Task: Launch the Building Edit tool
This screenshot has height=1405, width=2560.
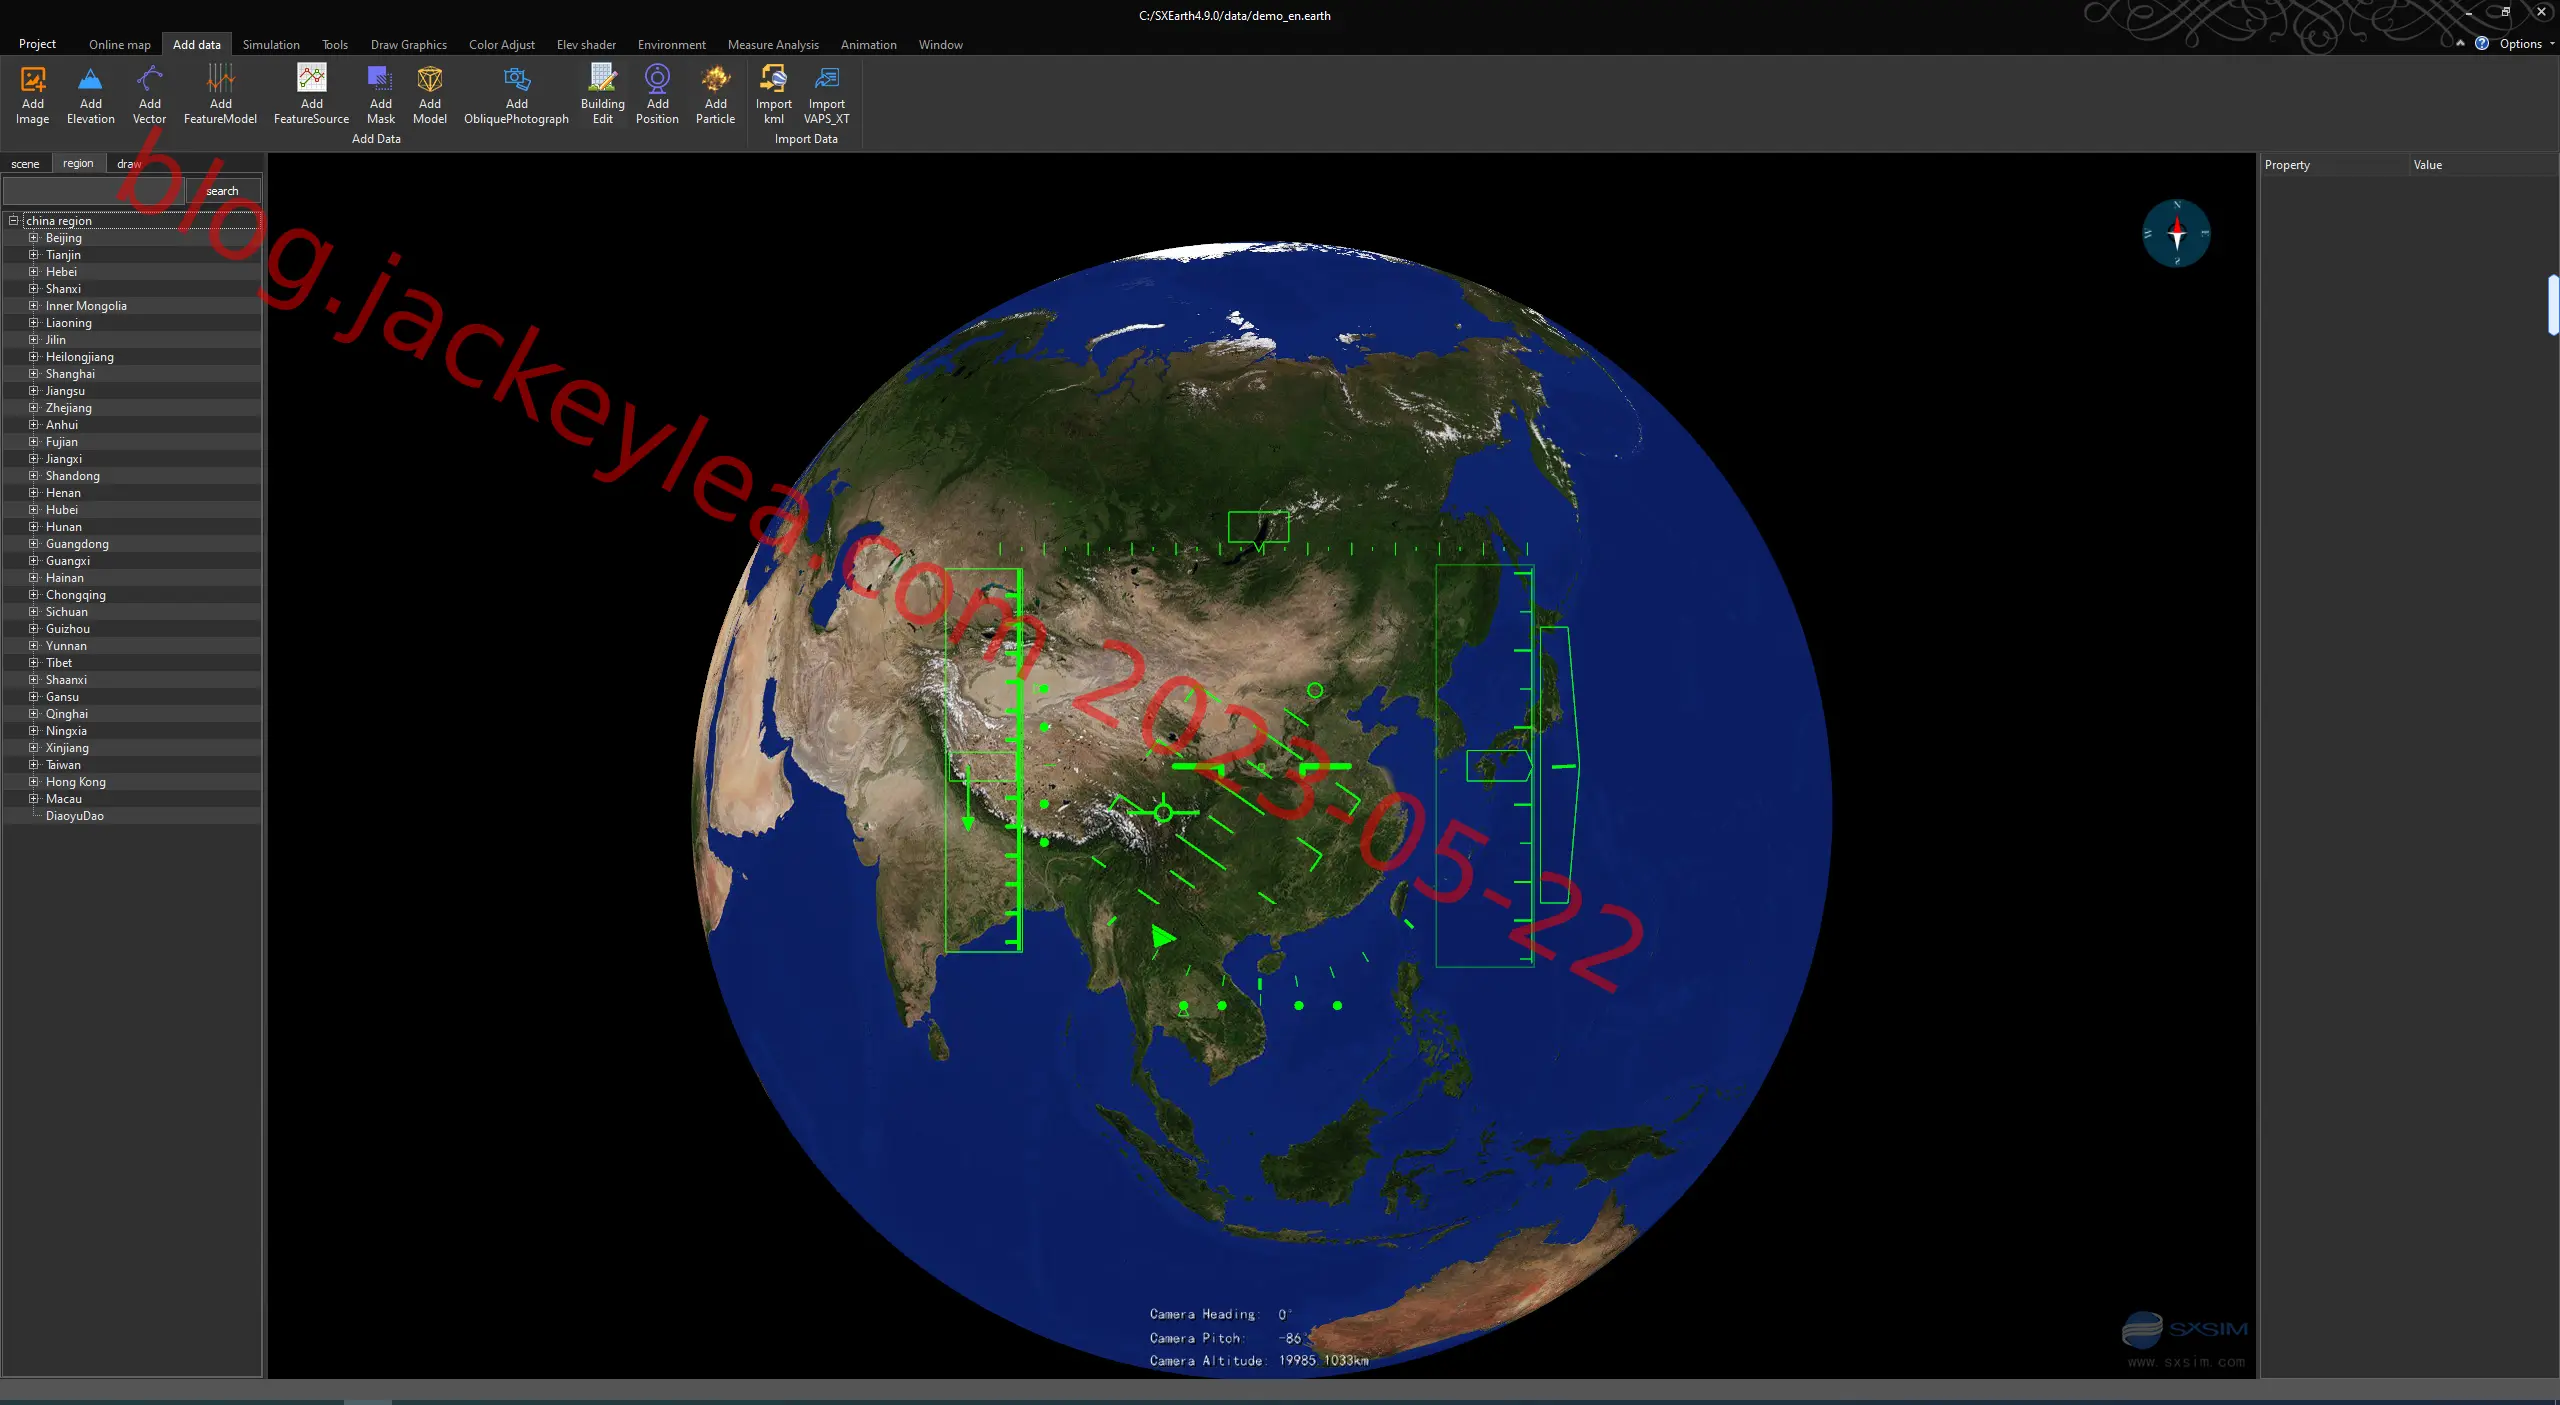Action: click(602, 95)
